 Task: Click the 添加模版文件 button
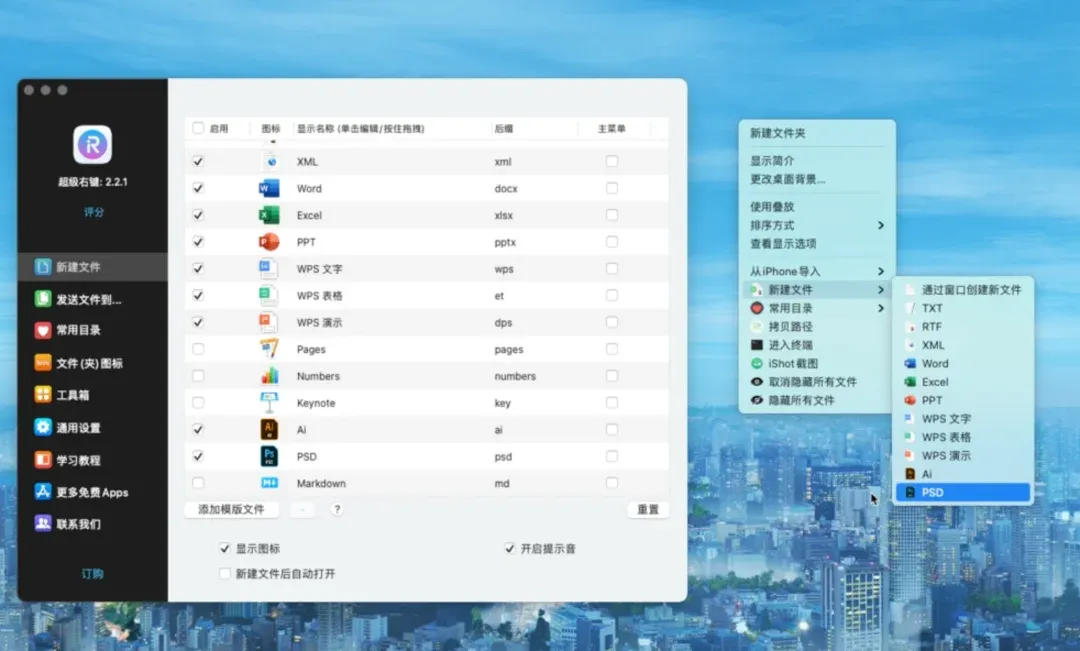(231, 509)
